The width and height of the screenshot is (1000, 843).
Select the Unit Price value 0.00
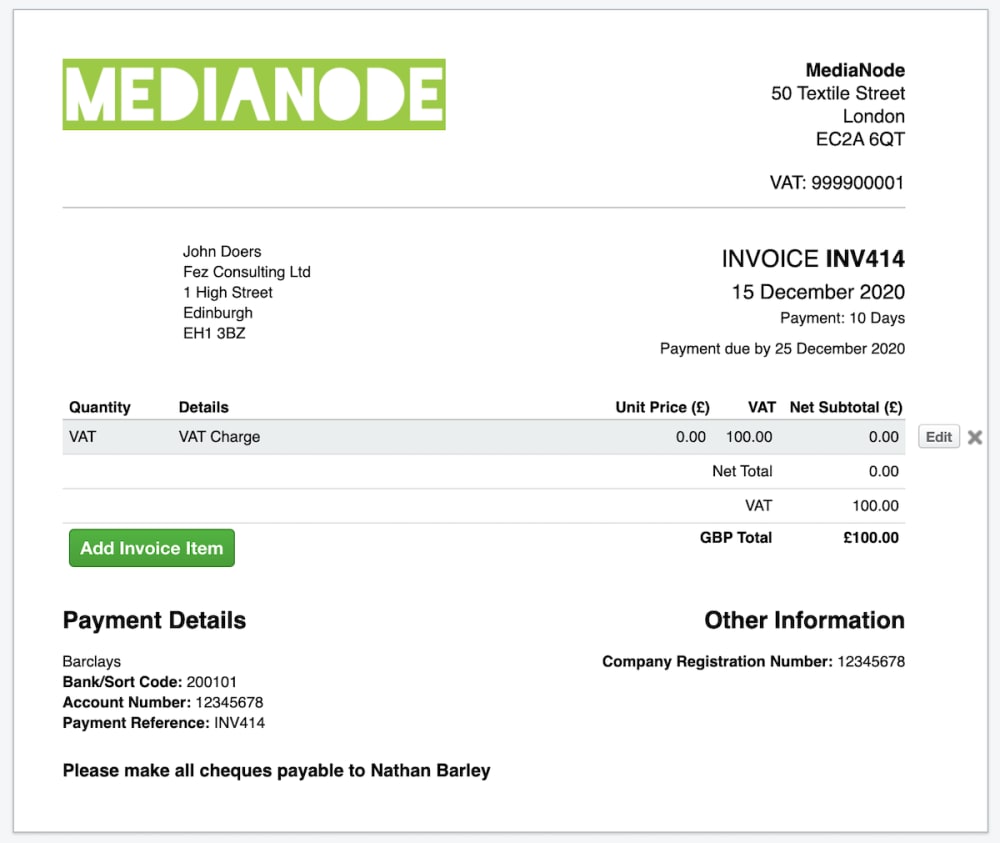coord(688,436)
